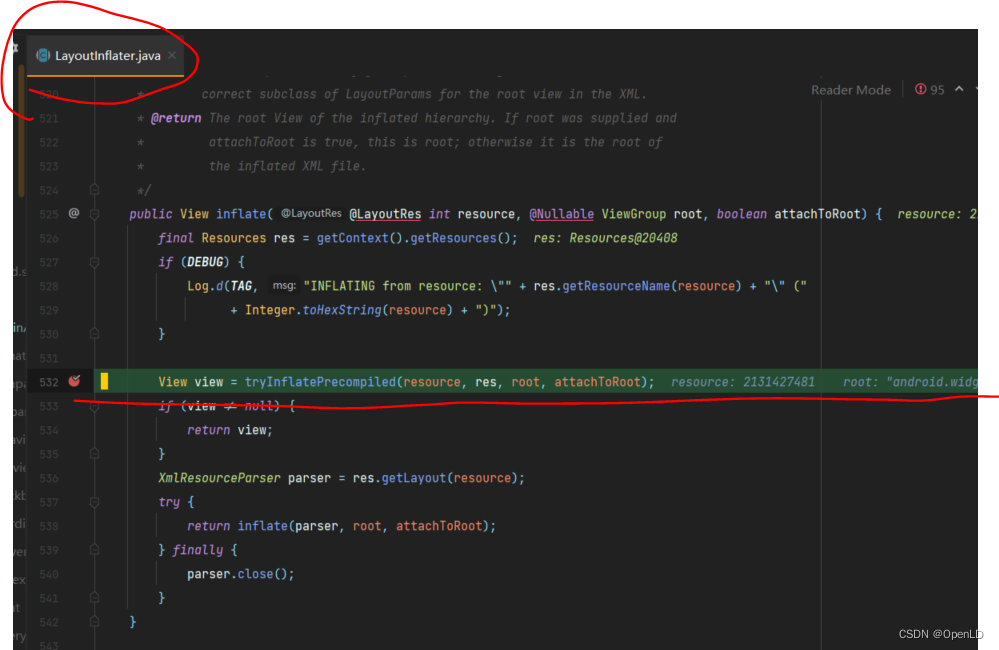This screenshot has width=999, height=650.
Task: Click the yellow marker on line 532
Action: [x=103, y=381]
